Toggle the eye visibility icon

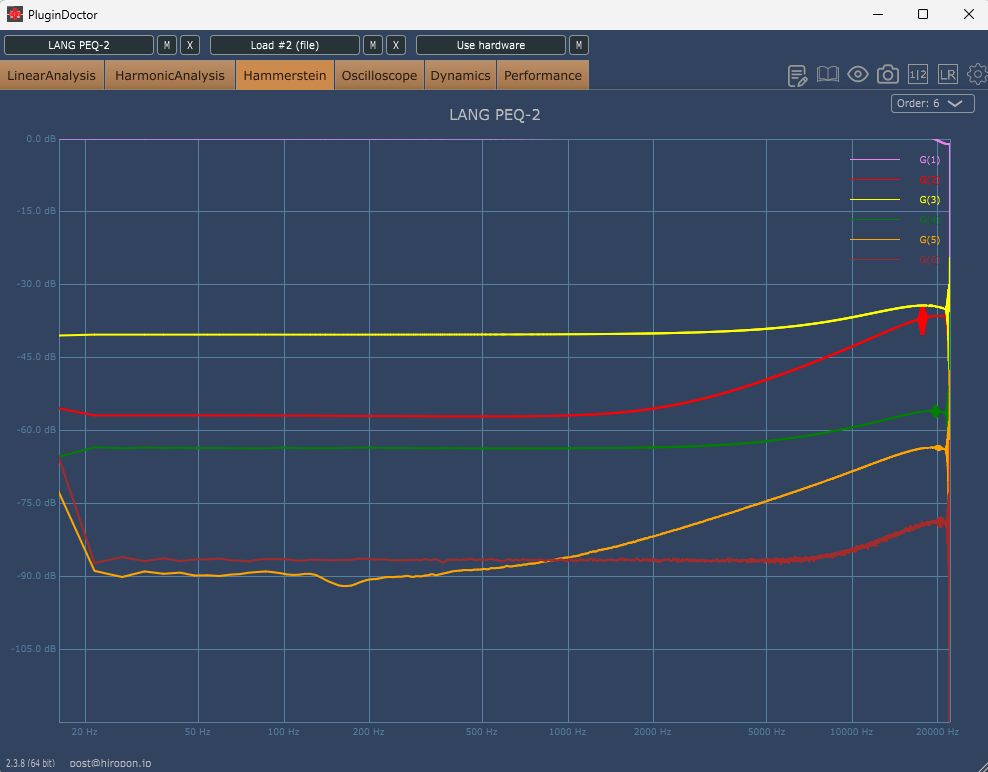point(858,75)
